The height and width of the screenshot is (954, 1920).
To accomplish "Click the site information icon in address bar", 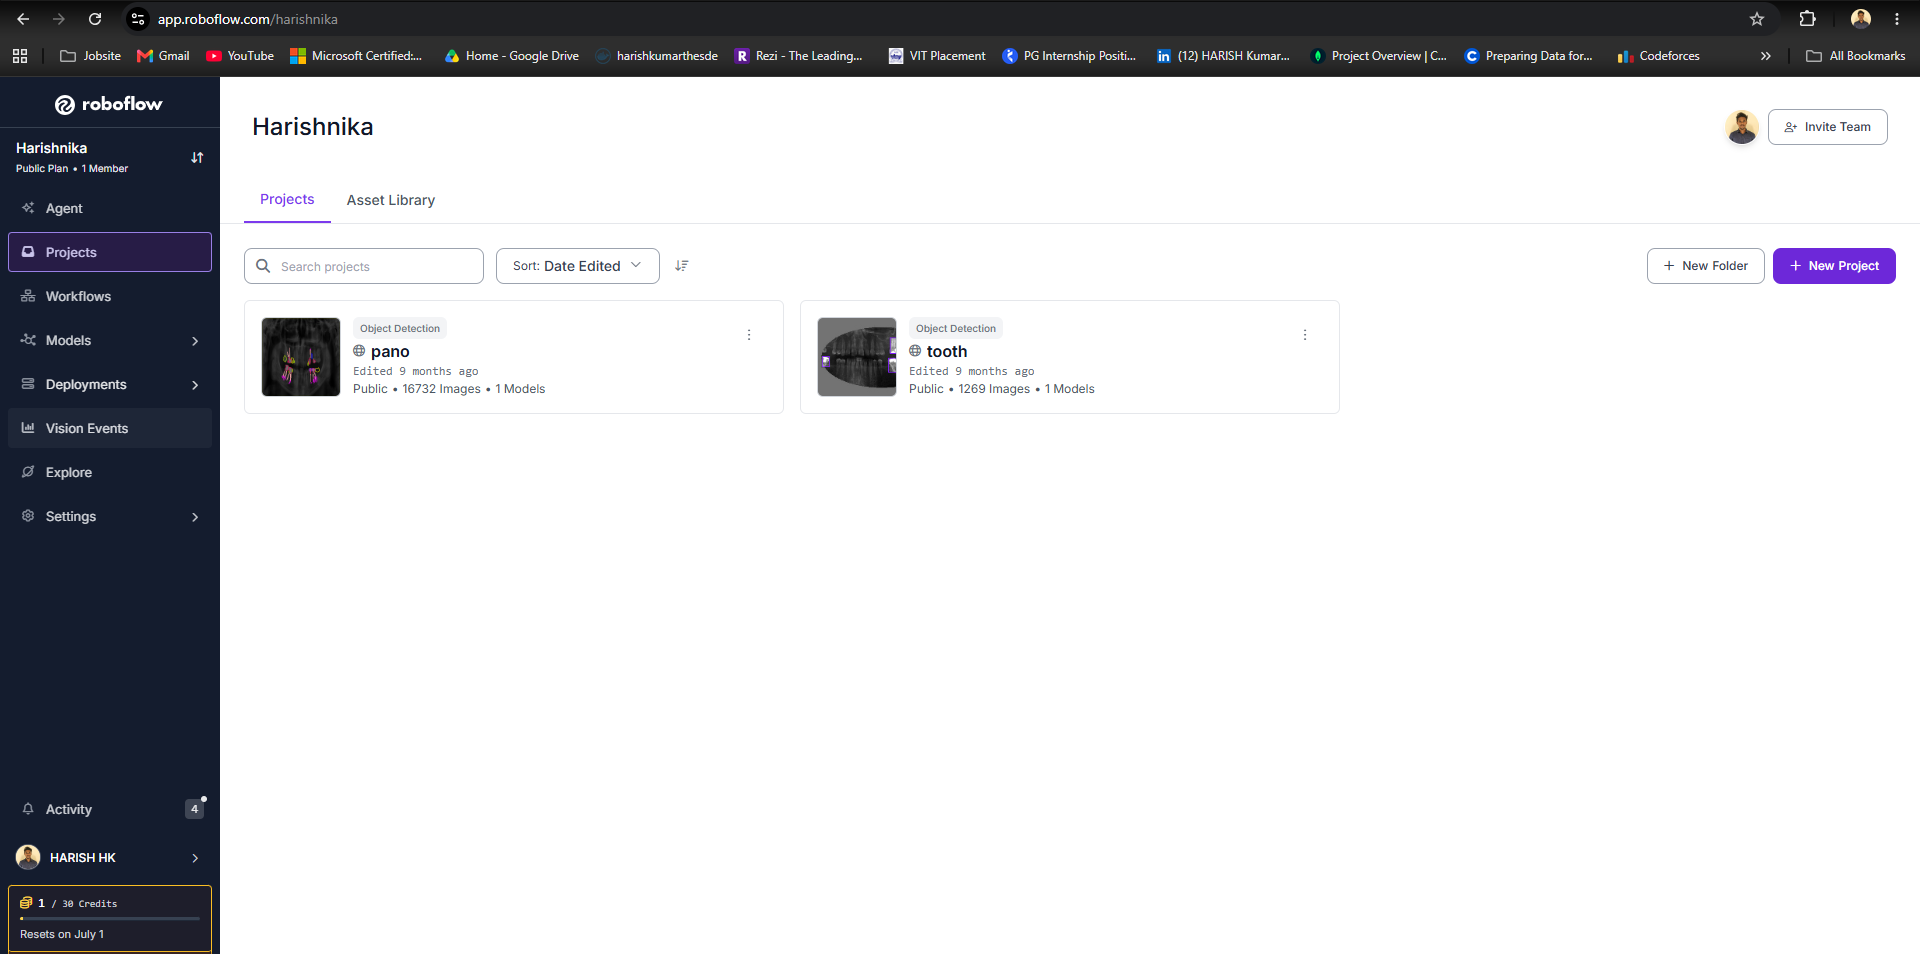I will [138, 19].
